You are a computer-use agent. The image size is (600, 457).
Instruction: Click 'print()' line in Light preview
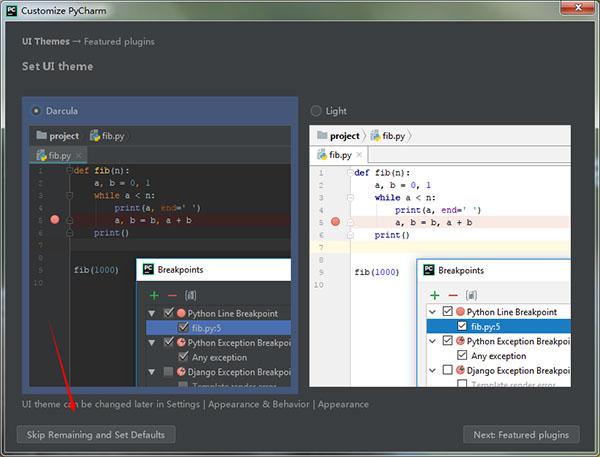coord(392,235)
